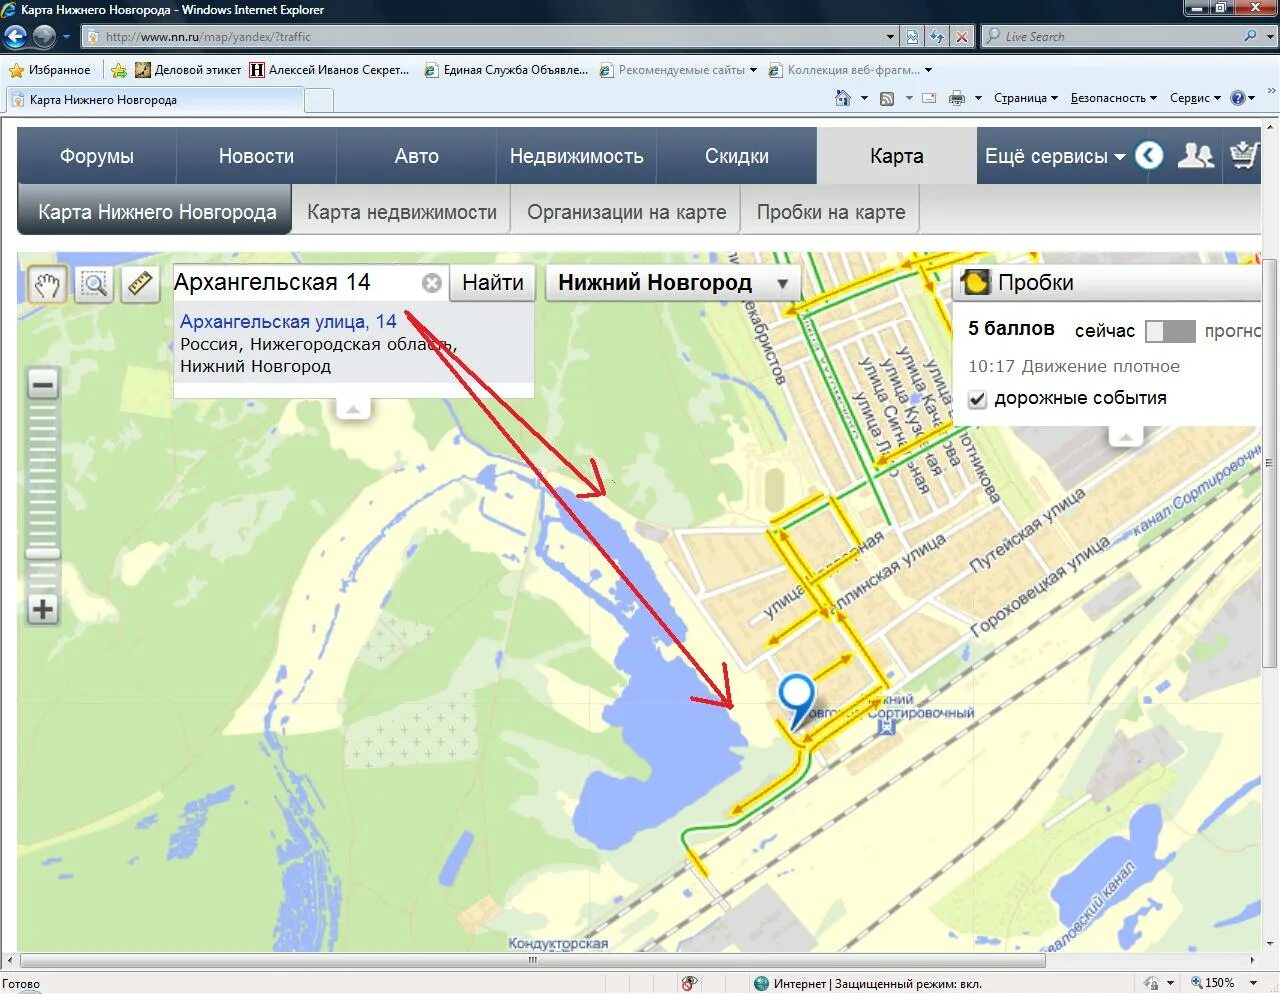Click the browser Back arrow button
This screenshot has height=994, width=1280.
tap(16, 37)
